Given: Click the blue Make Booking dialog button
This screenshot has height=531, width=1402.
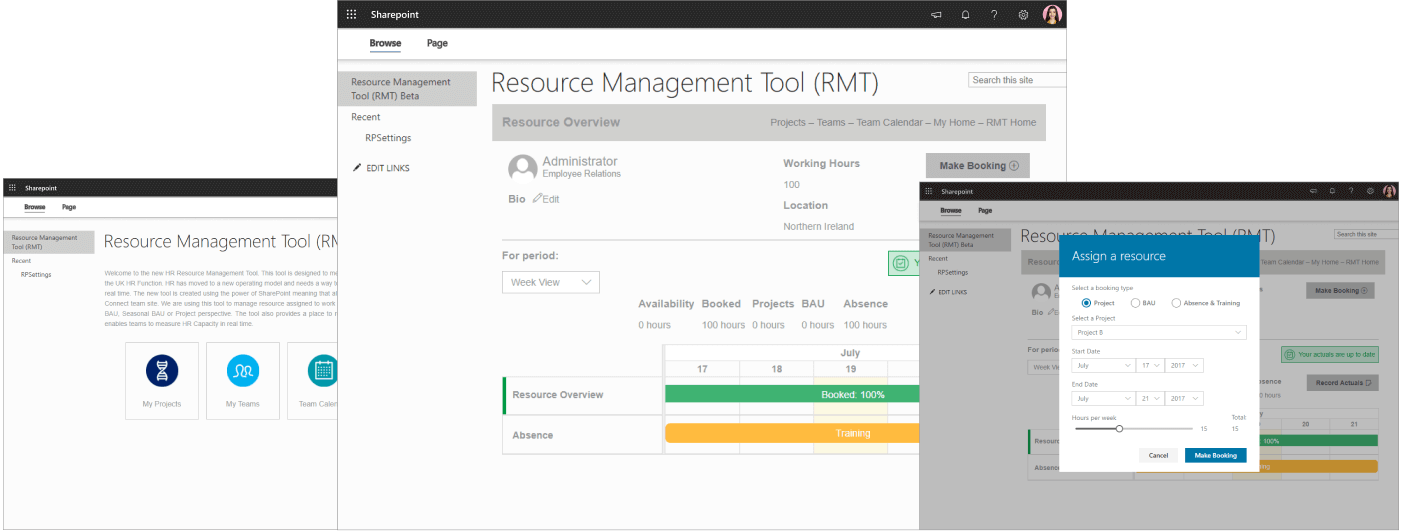Looking at the screenshot, I should 1215,455.
